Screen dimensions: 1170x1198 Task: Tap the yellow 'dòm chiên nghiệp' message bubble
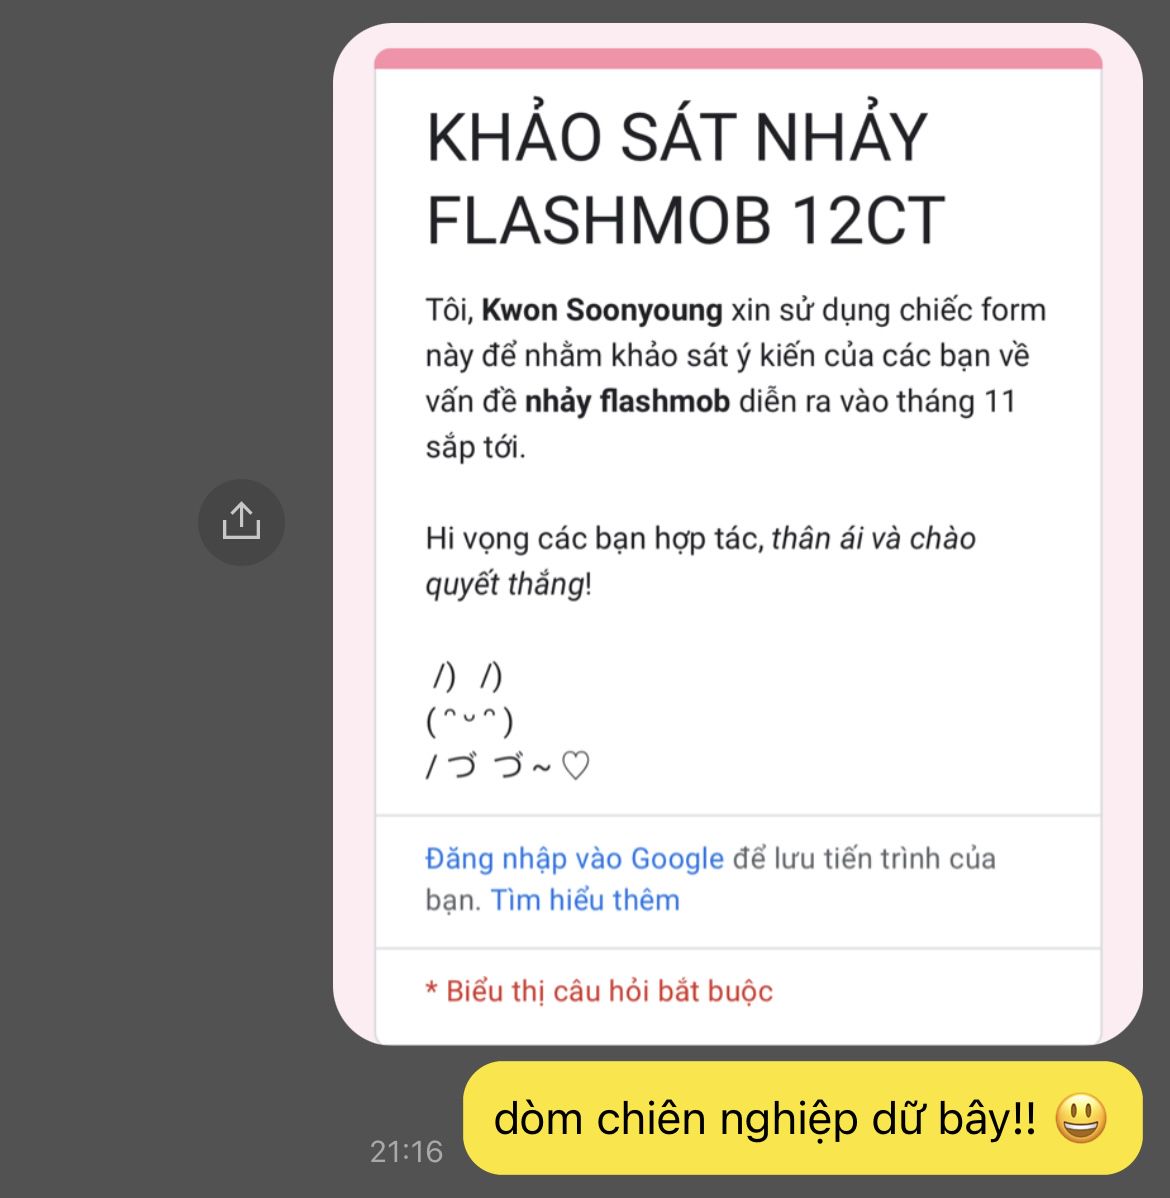pos(802,1118)
